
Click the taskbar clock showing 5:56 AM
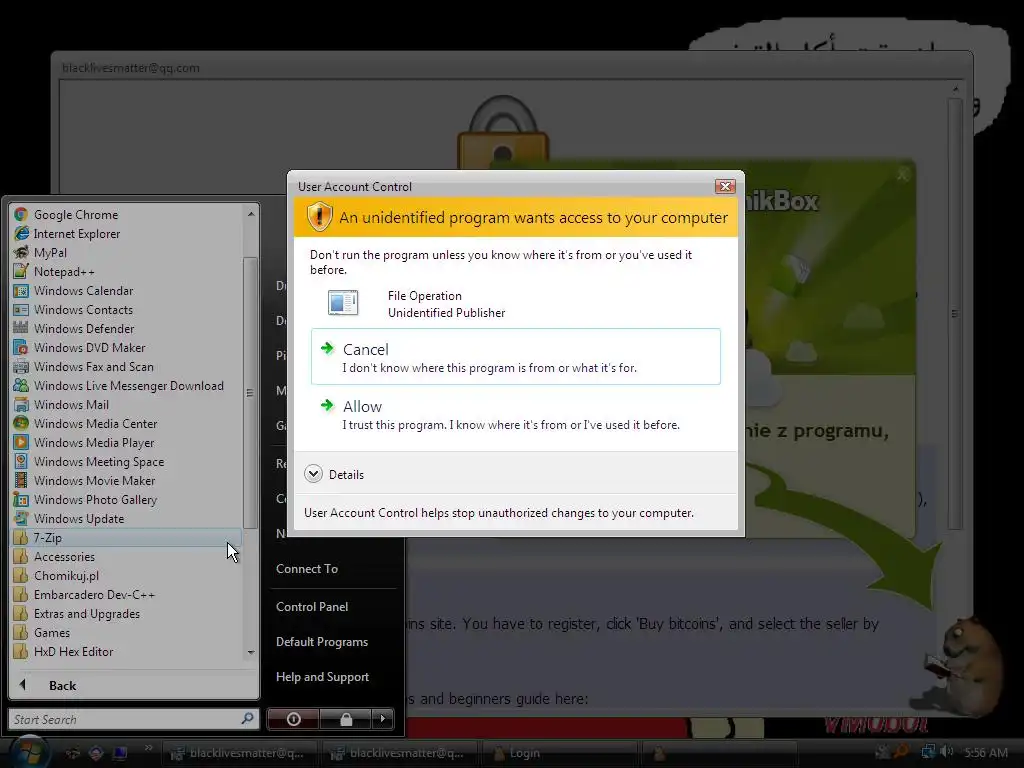(x=986, y=752)
